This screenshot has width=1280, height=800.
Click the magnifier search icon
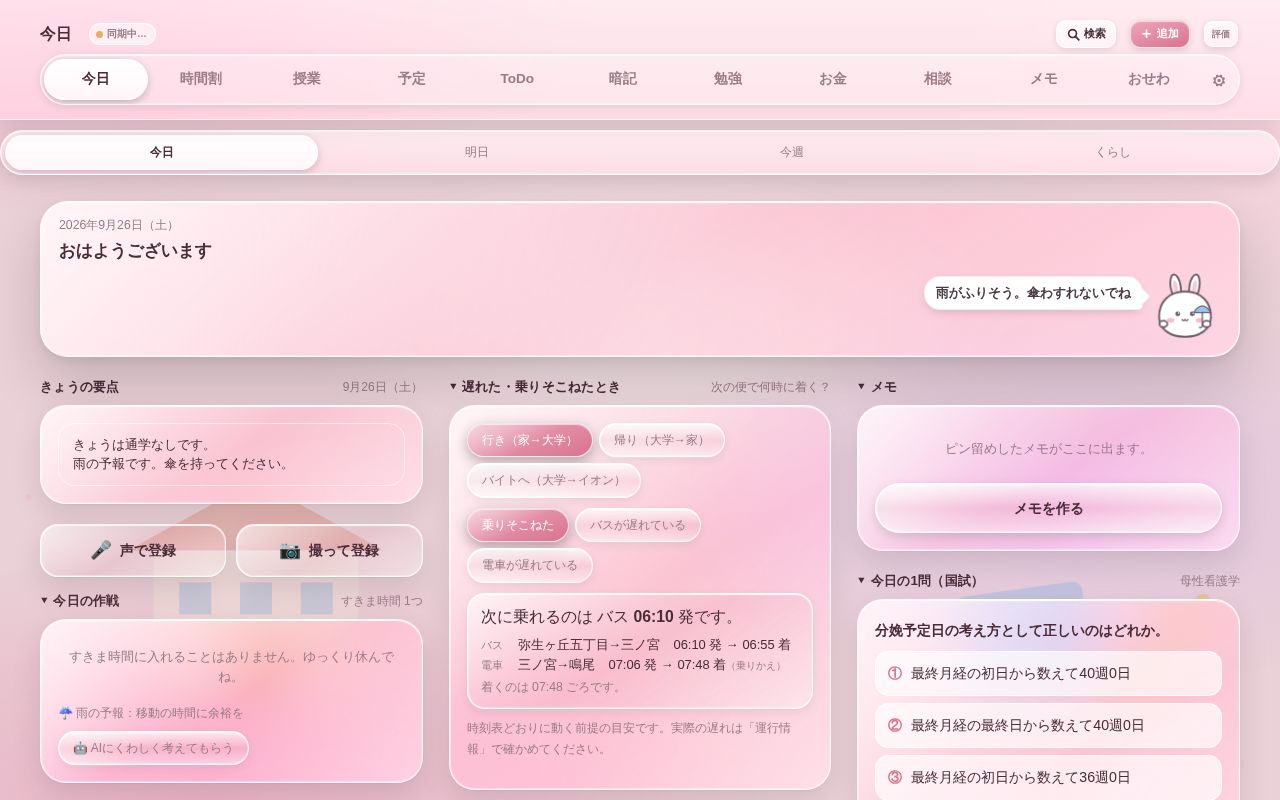point(1073,34)
